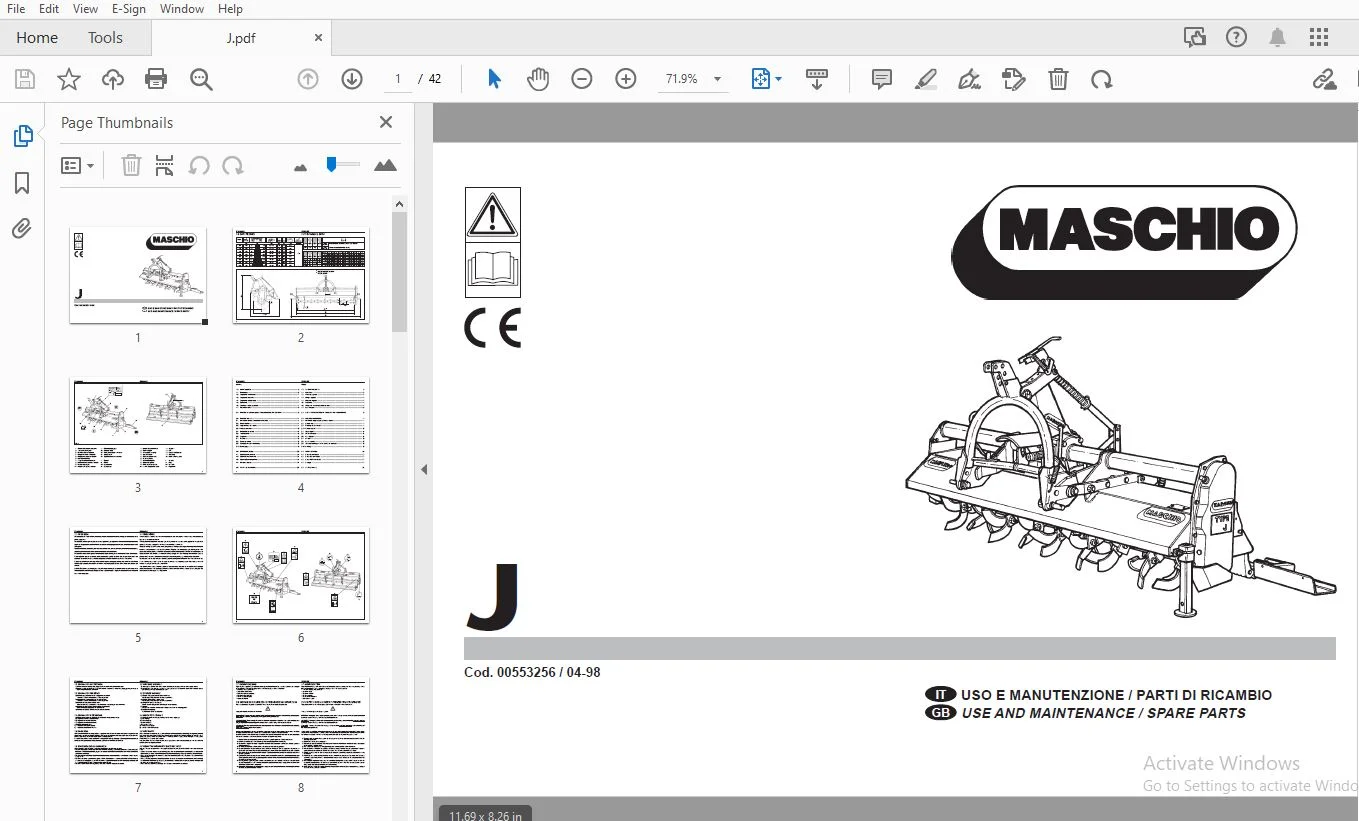Viewport: 1359px width, 821px height.
Task: Open the Edit PDF tool icon
Action: point(1014,79)
